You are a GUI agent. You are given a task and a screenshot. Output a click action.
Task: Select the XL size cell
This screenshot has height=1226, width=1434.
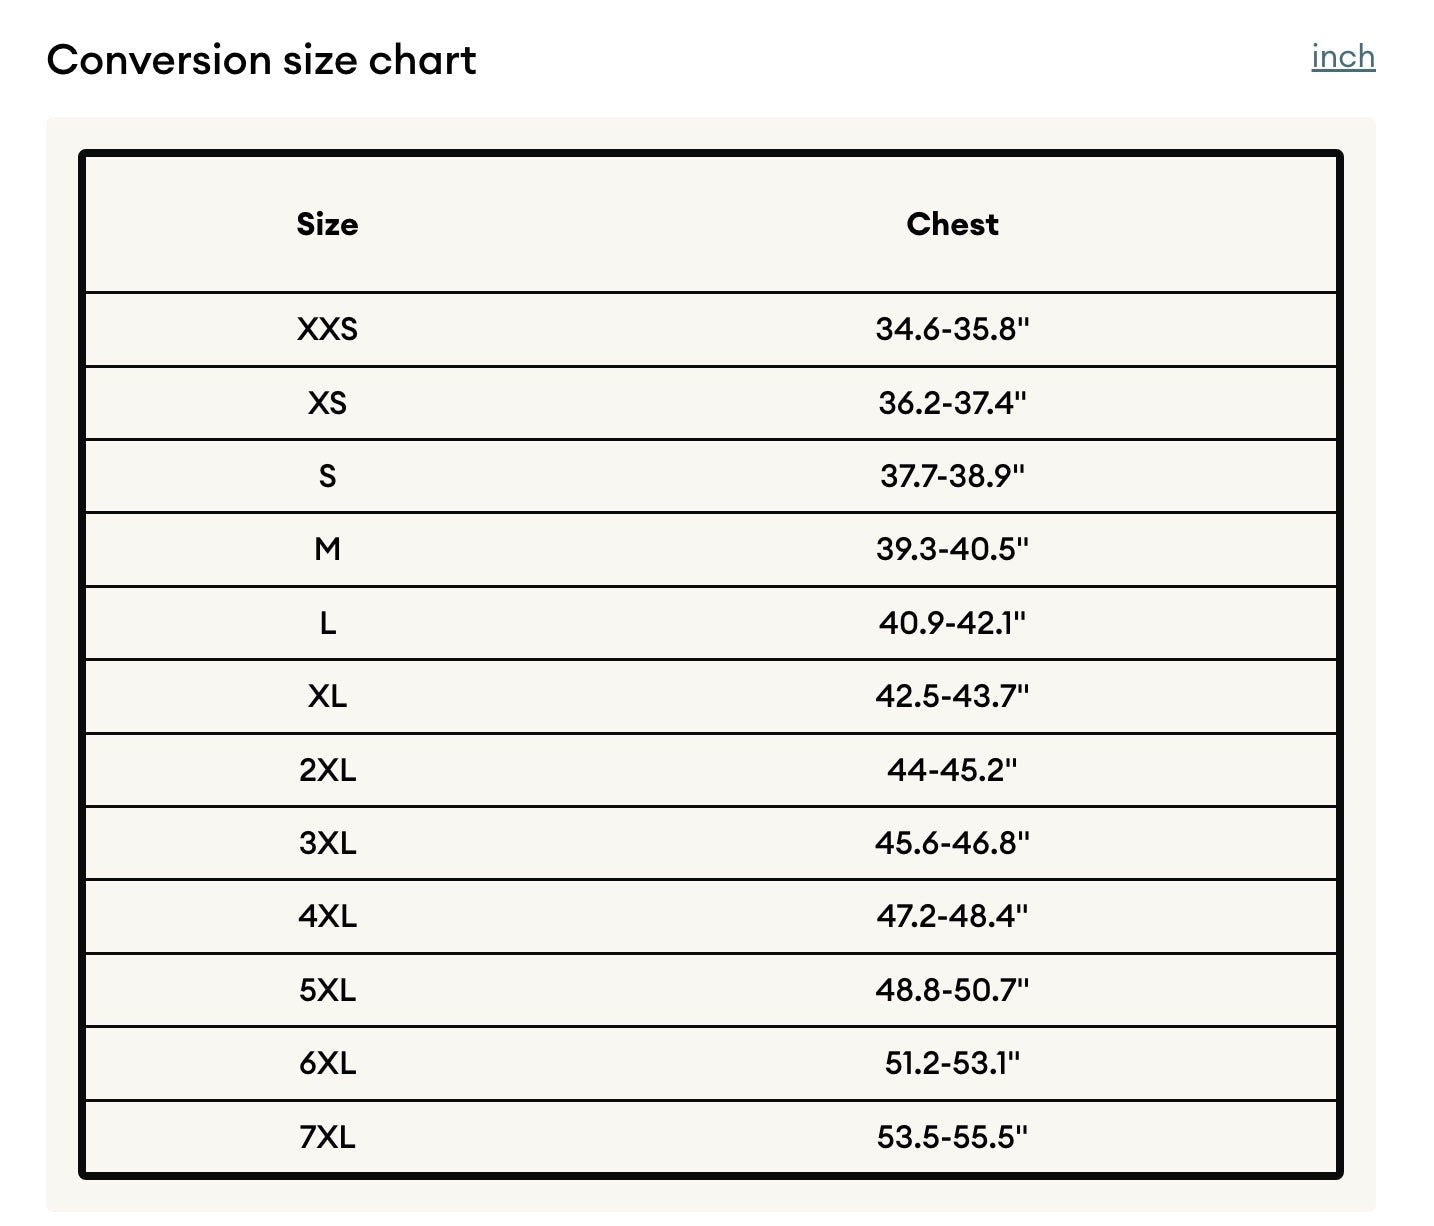(327, 696)
